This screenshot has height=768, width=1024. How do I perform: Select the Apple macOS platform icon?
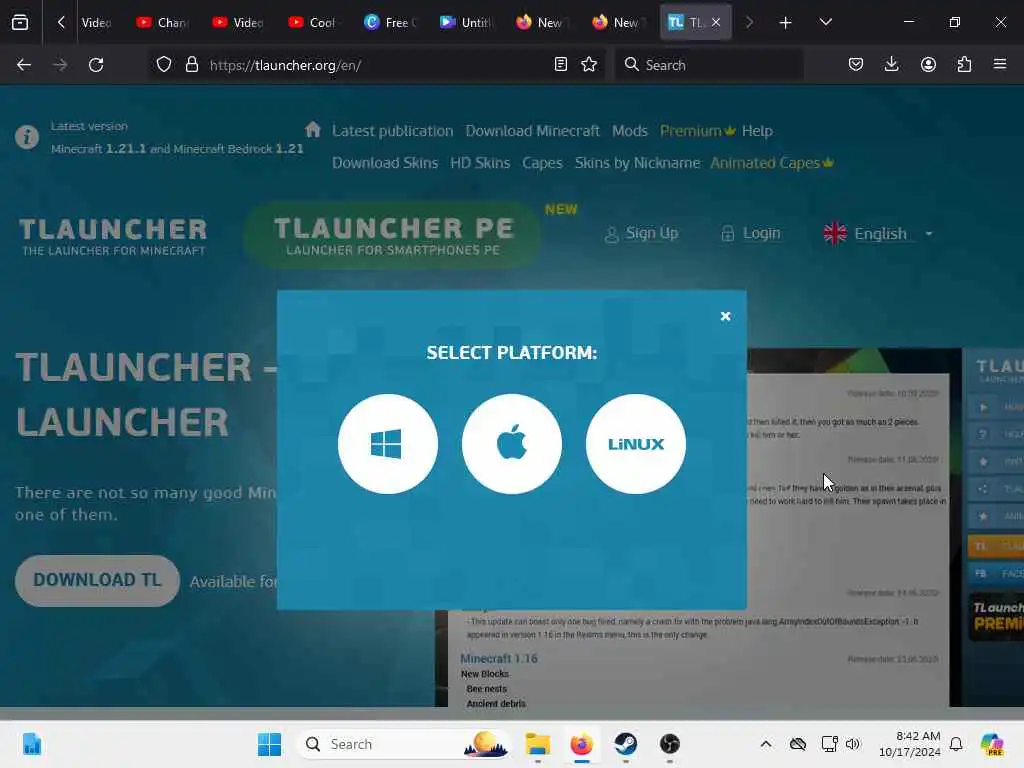pyautogui.click(x=511, y=444)
